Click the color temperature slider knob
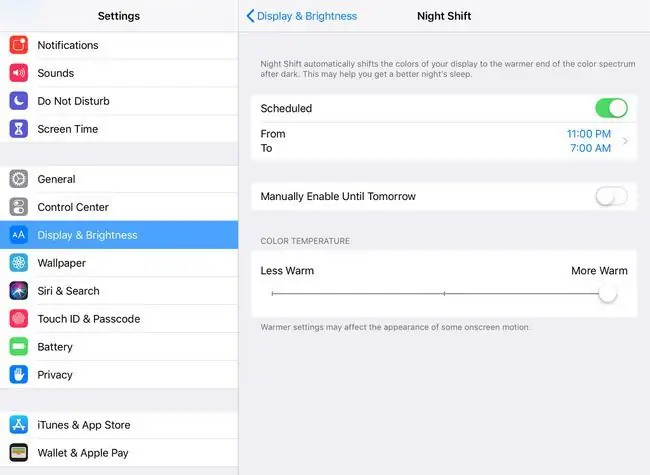The image size is (650, 475). click(608, 293)
